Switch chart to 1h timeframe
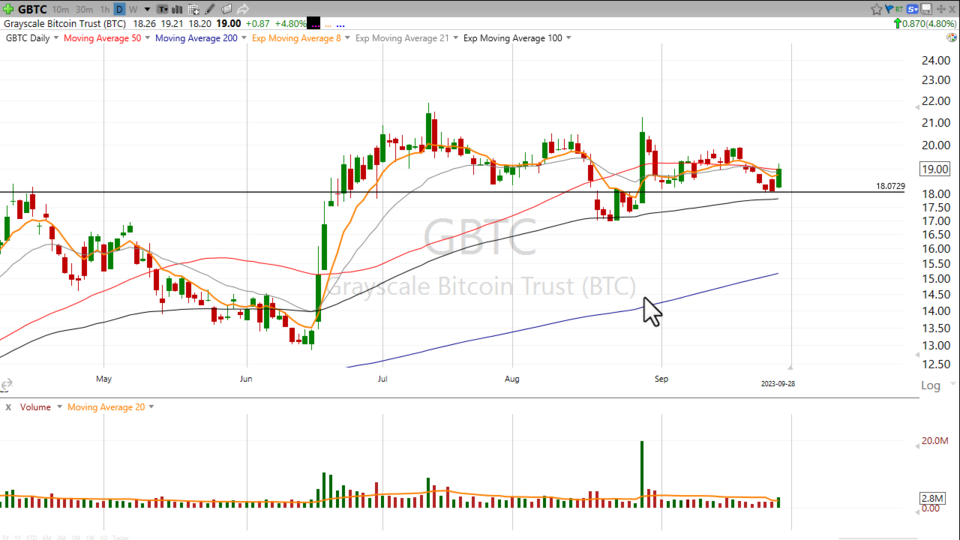This screenshot has height=540, width=960. coord(105,9)
